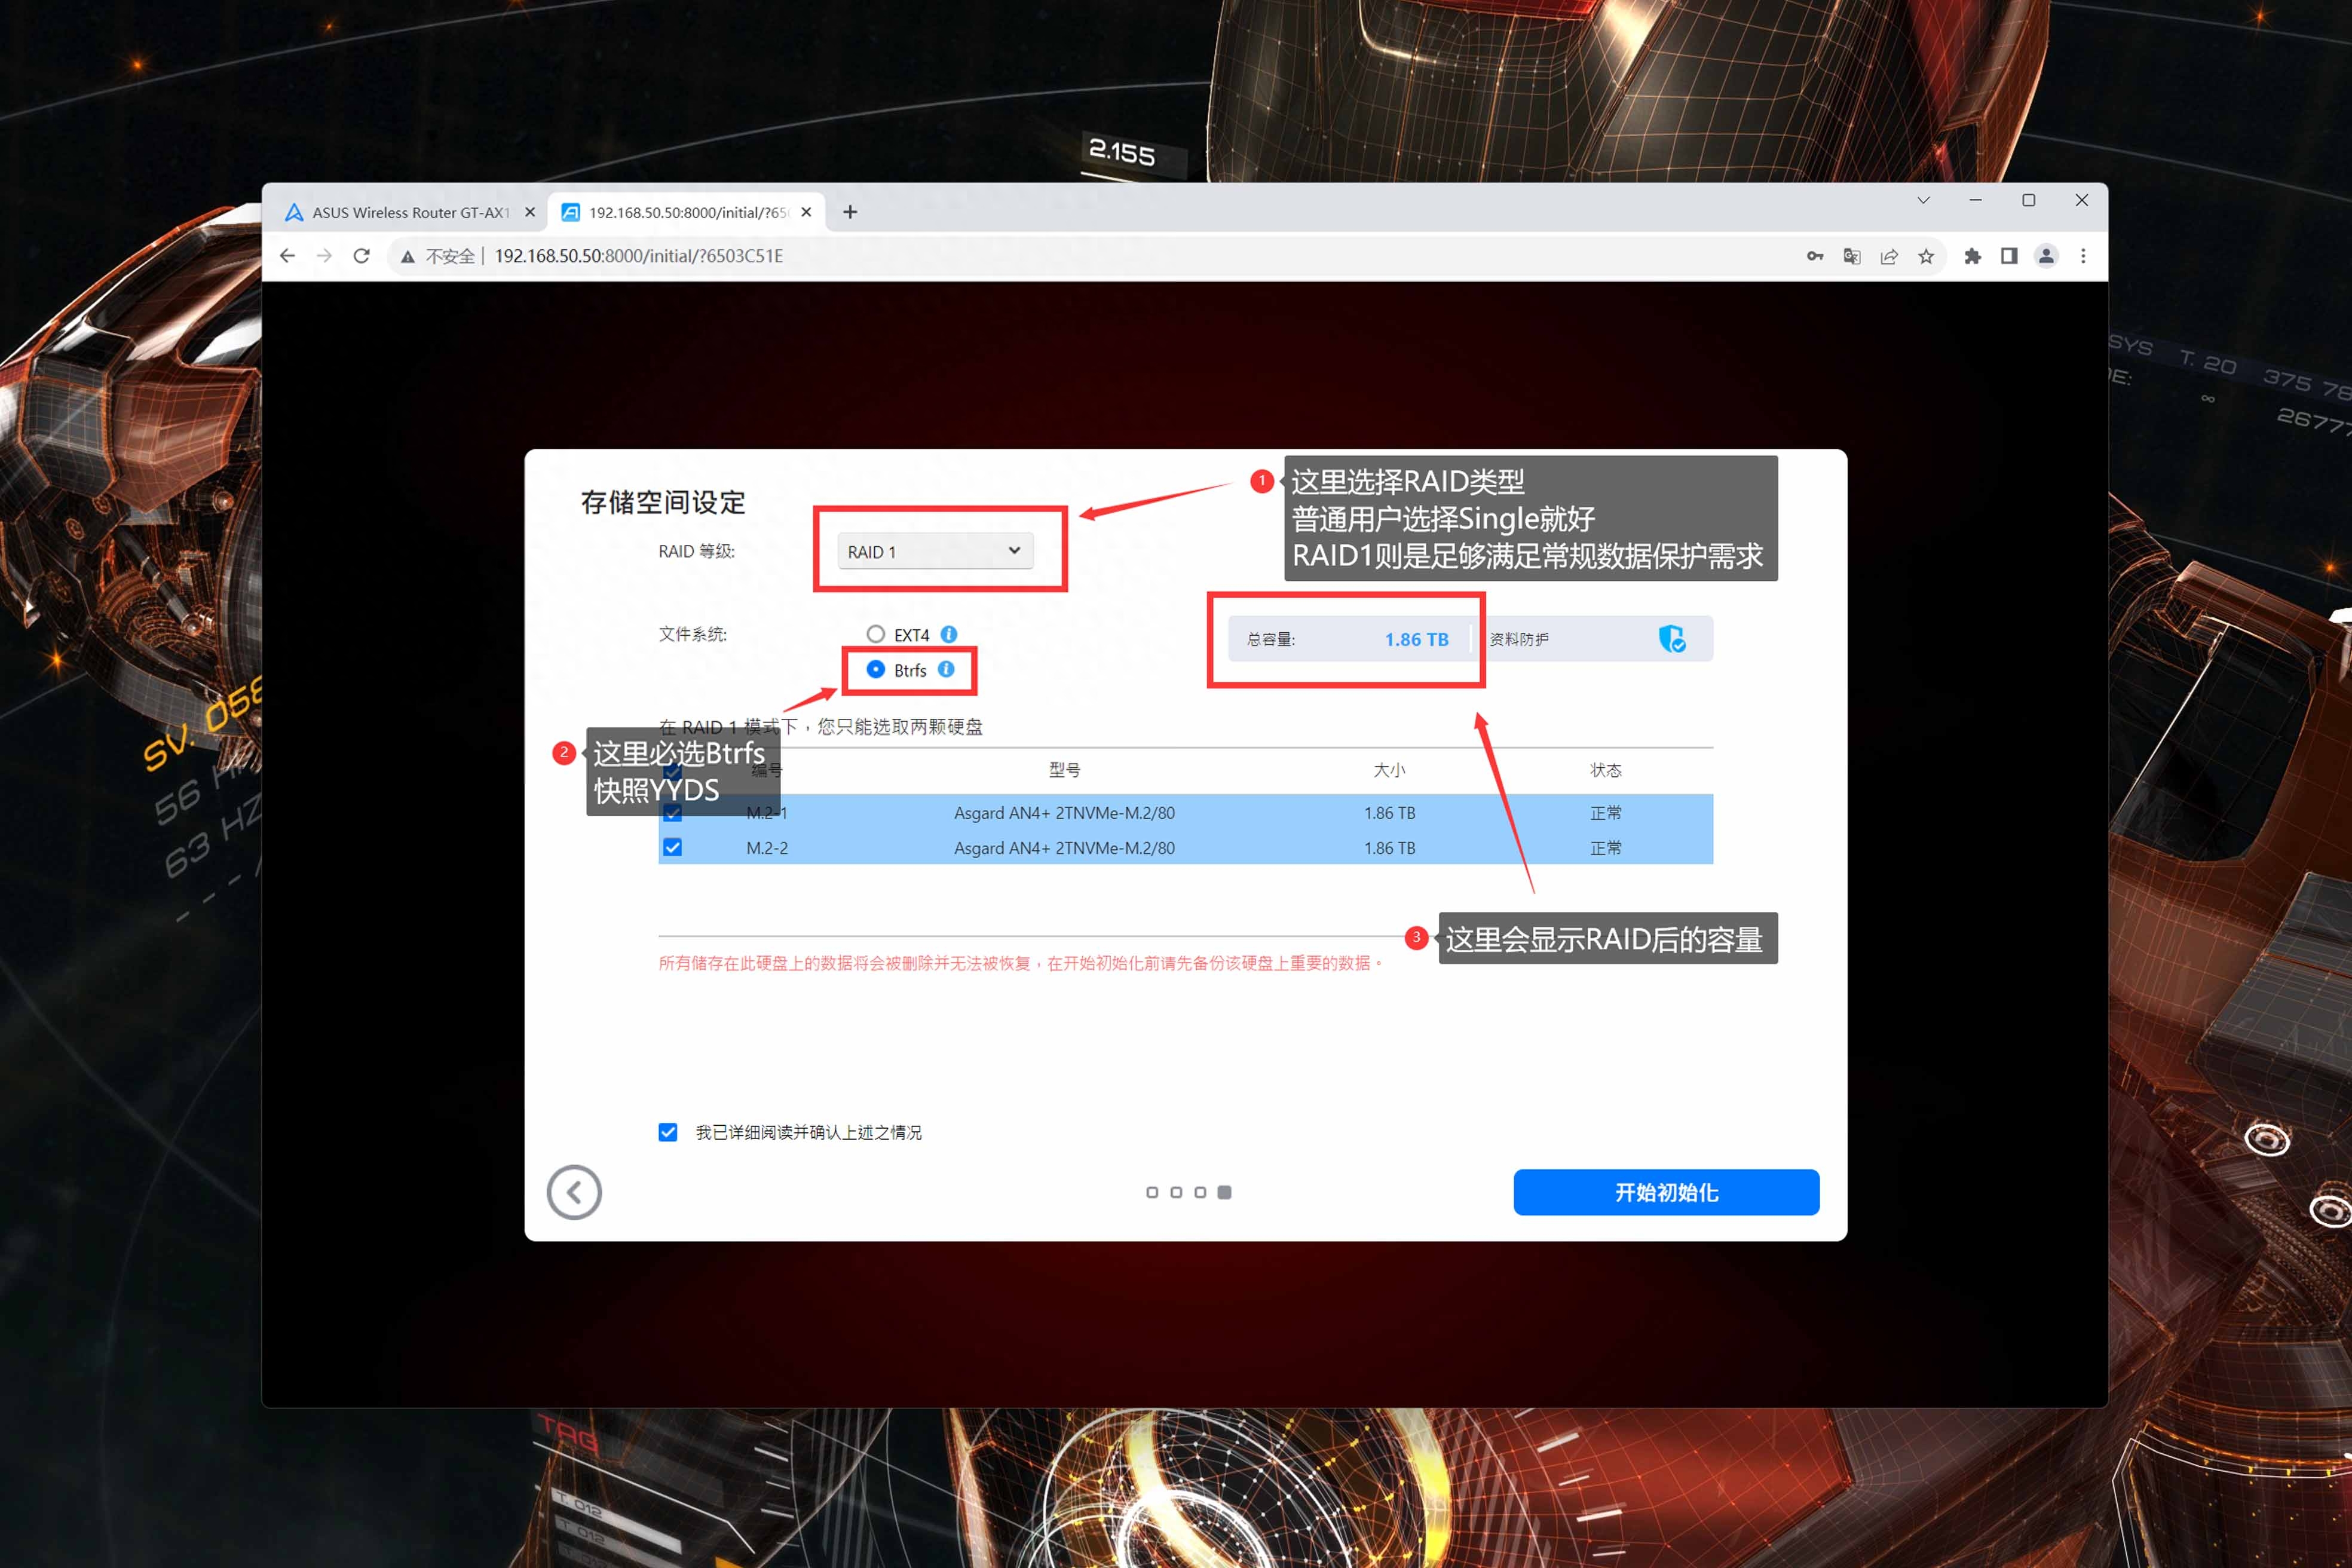Open a new browser tab
This screenshot has width=2352, height=1568.
[850, 212]
